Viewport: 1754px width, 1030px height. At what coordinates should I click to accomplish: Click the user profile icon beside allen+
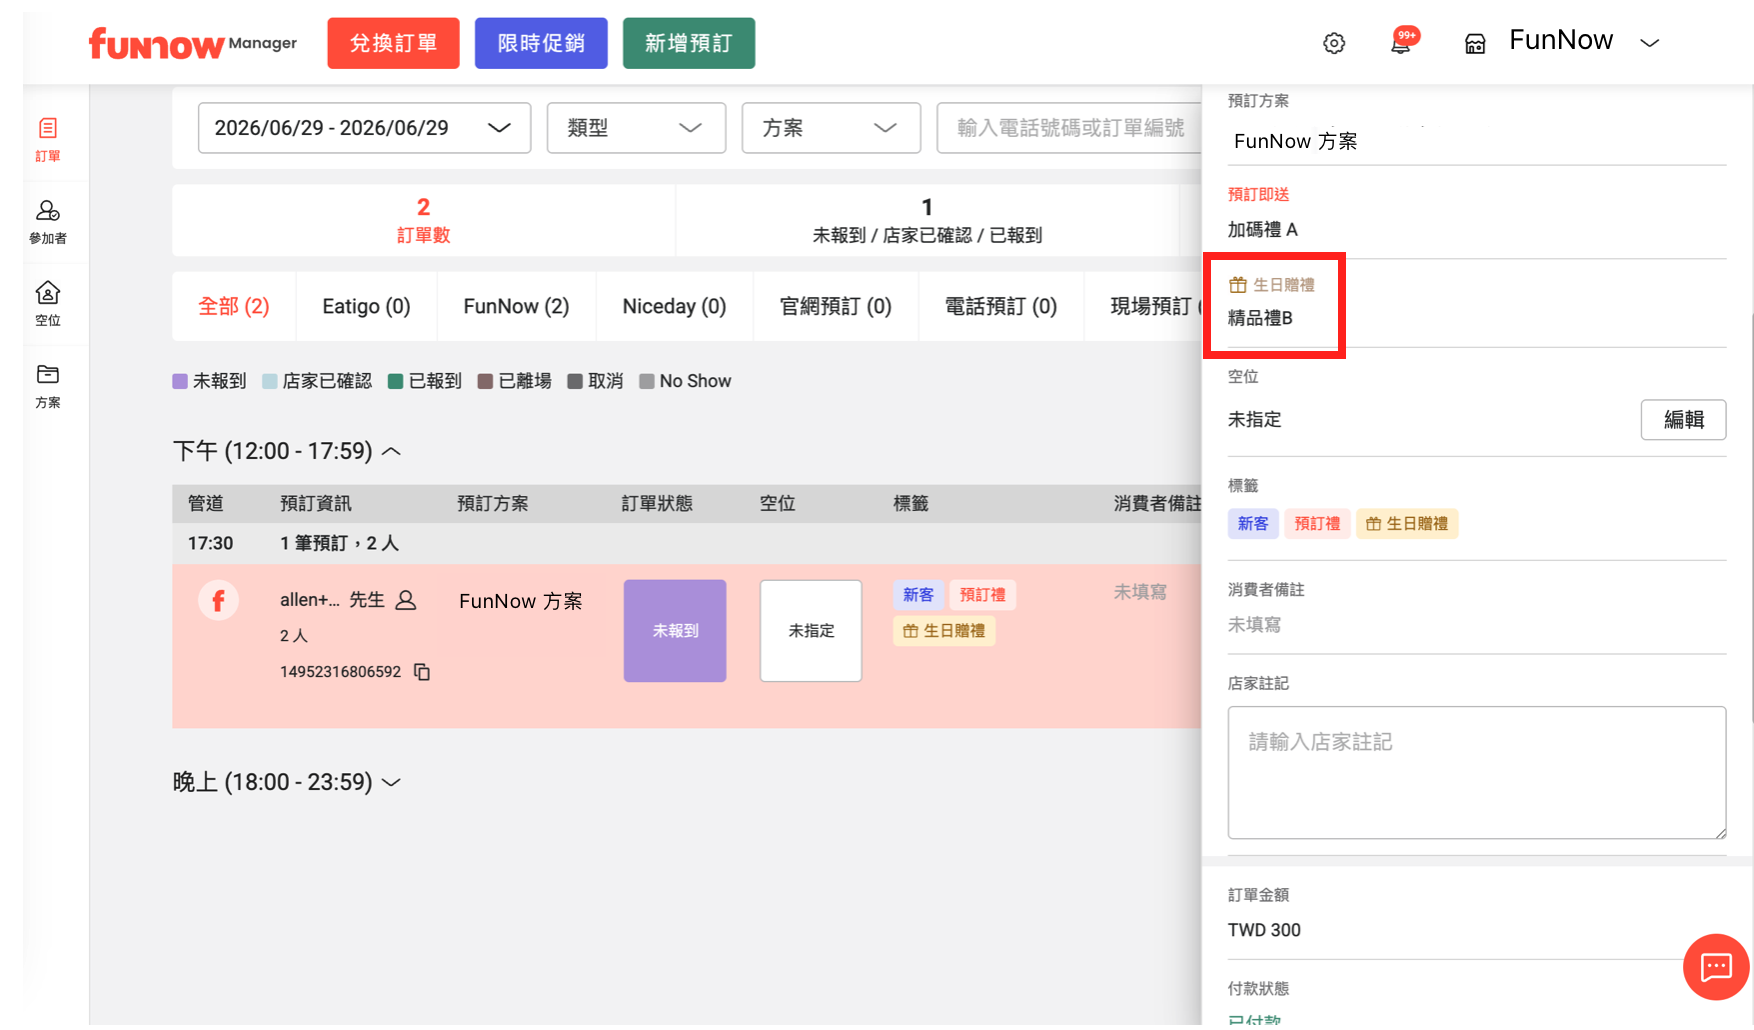pos(406,600)
